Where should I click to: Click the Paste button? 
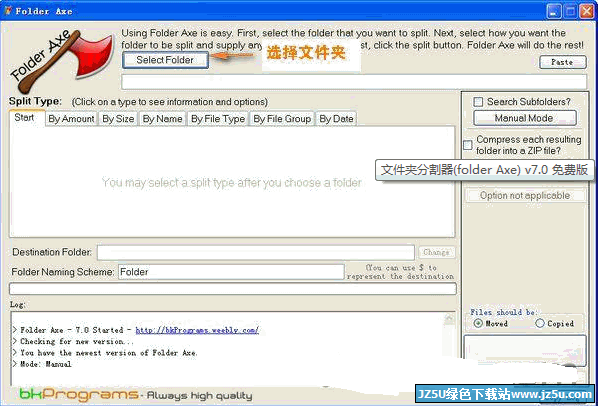(x=563, y=62)
